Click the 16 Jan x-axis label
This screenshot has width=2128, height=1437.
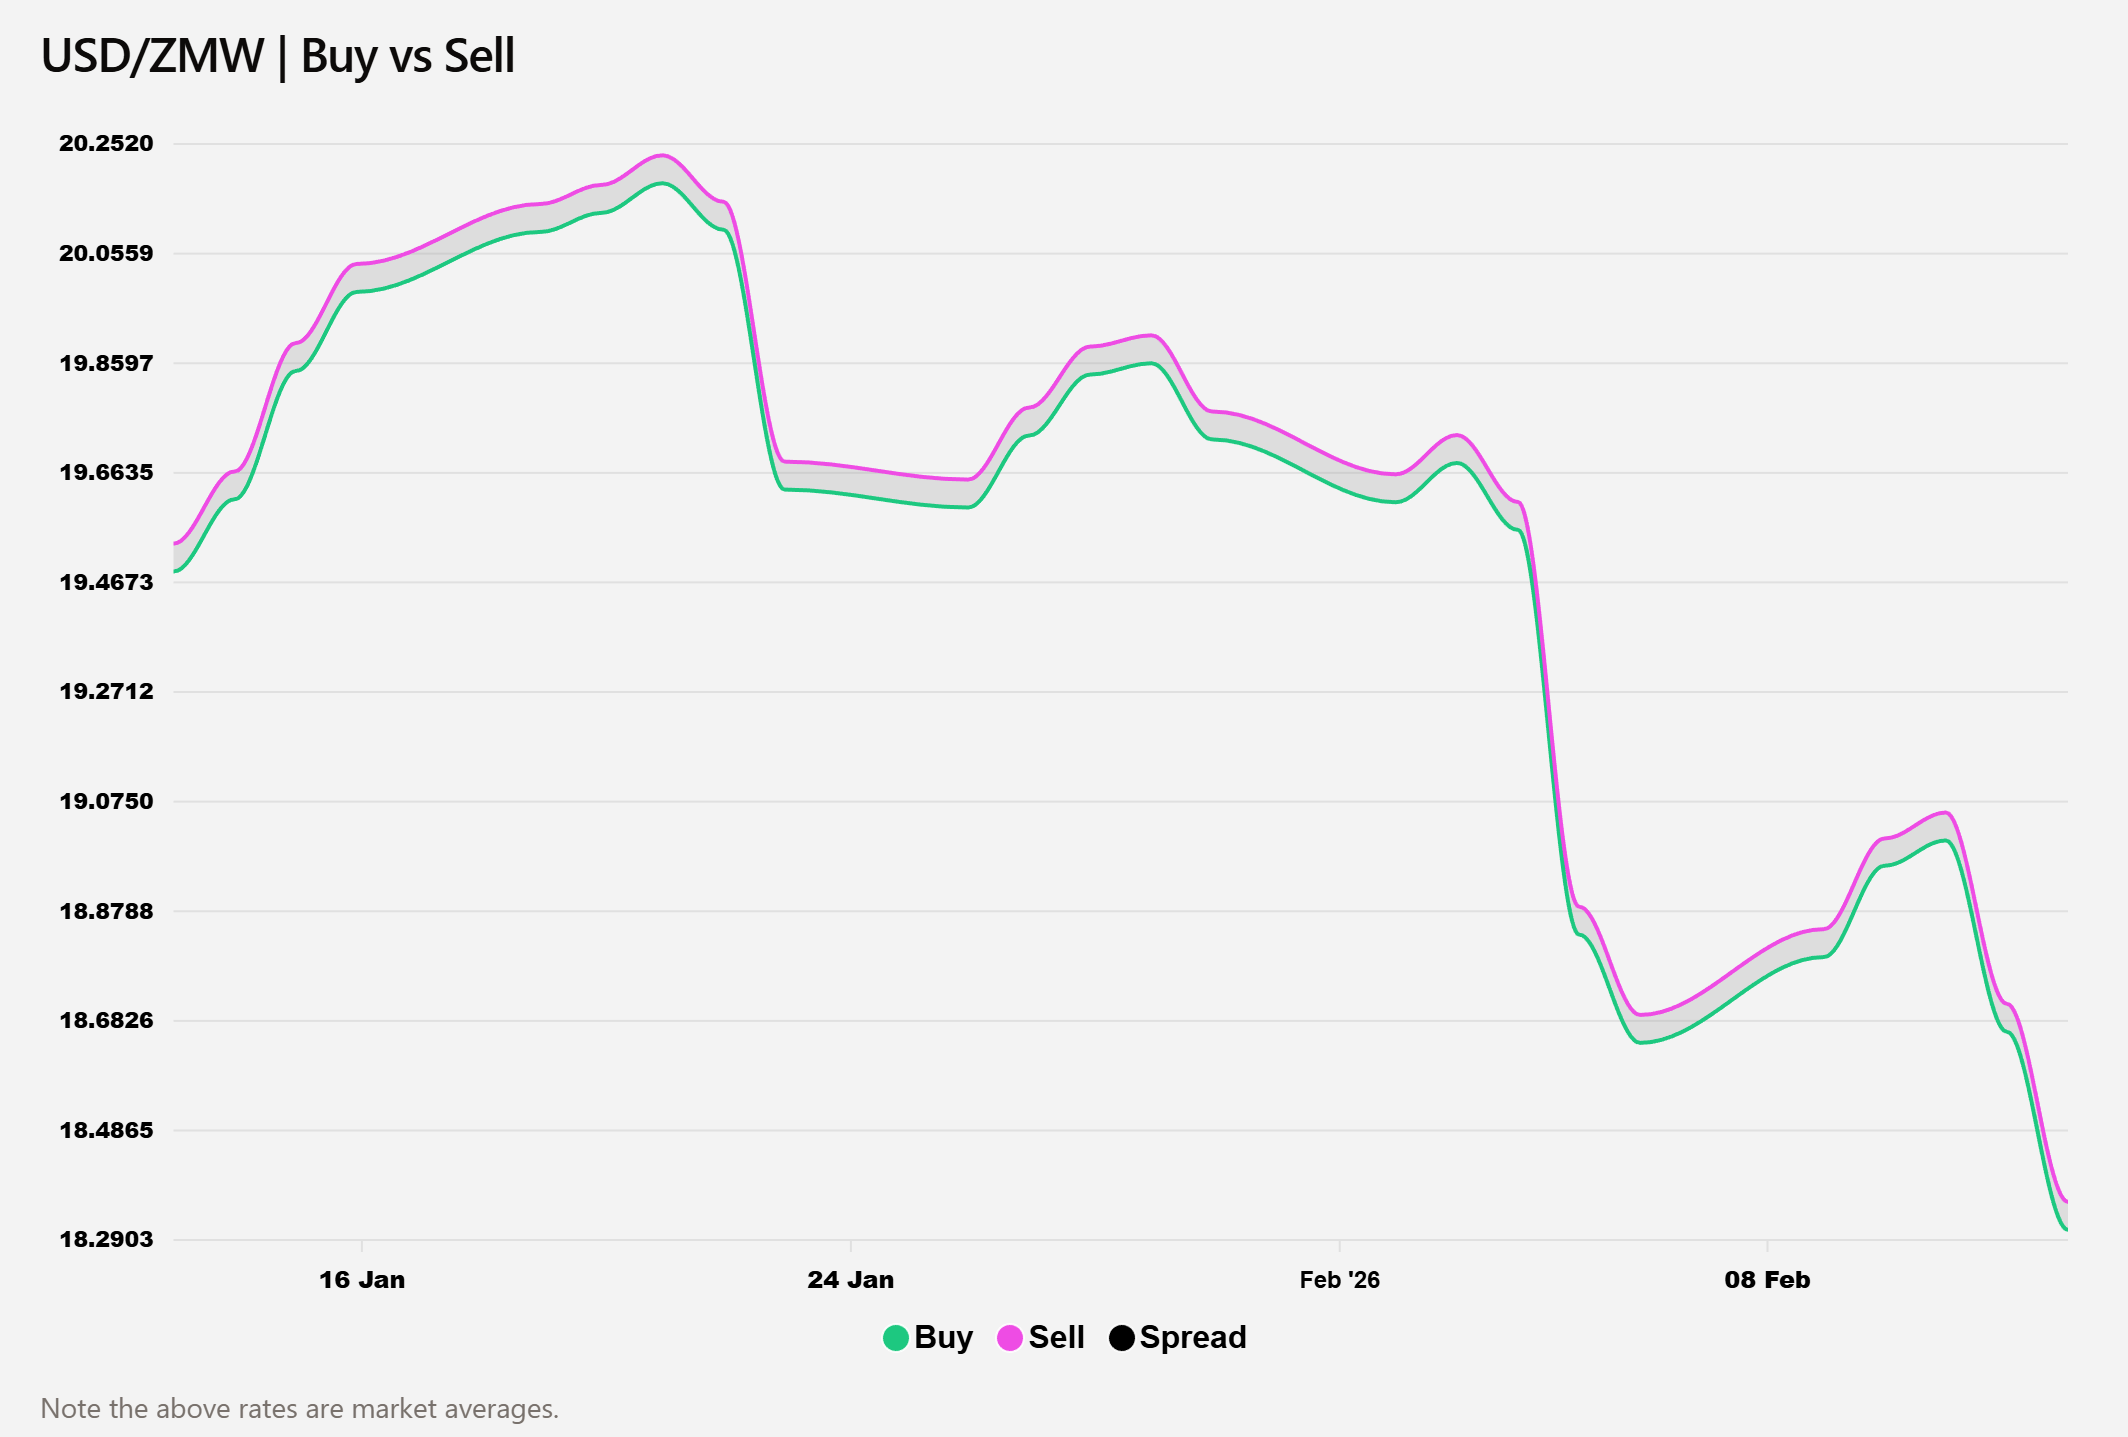pyautogui.click(x=362, y=1280)
